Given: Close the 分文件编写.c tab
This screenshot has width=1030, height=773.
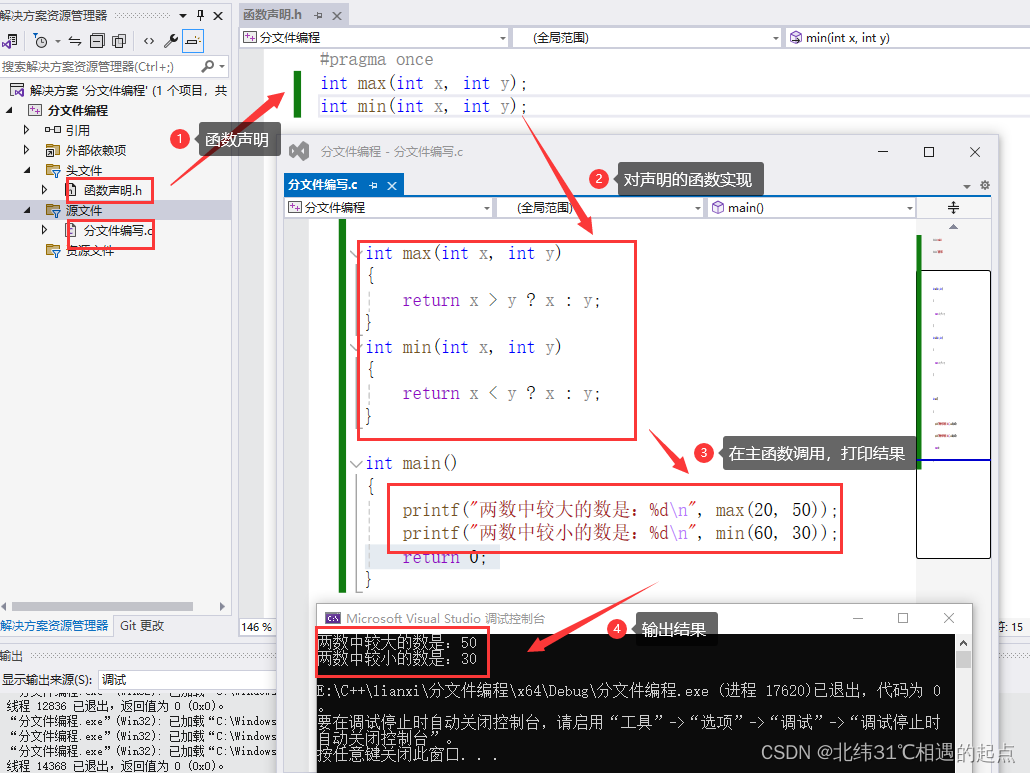Looking at the screenshot, I should click(x=392, y=186).
